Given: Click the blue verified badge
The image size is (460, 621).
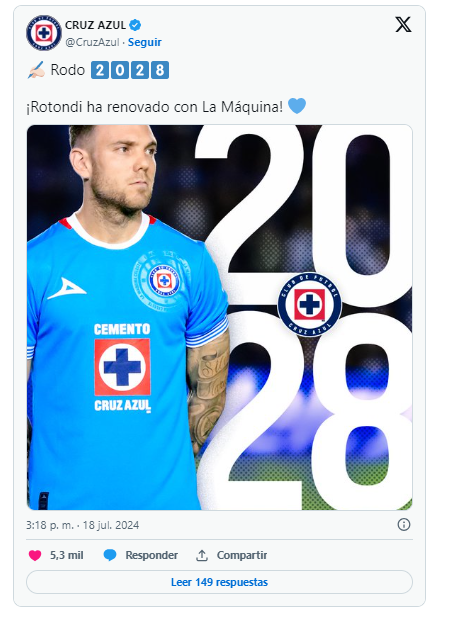Looking at the screenshot, I should coord(136,25).
